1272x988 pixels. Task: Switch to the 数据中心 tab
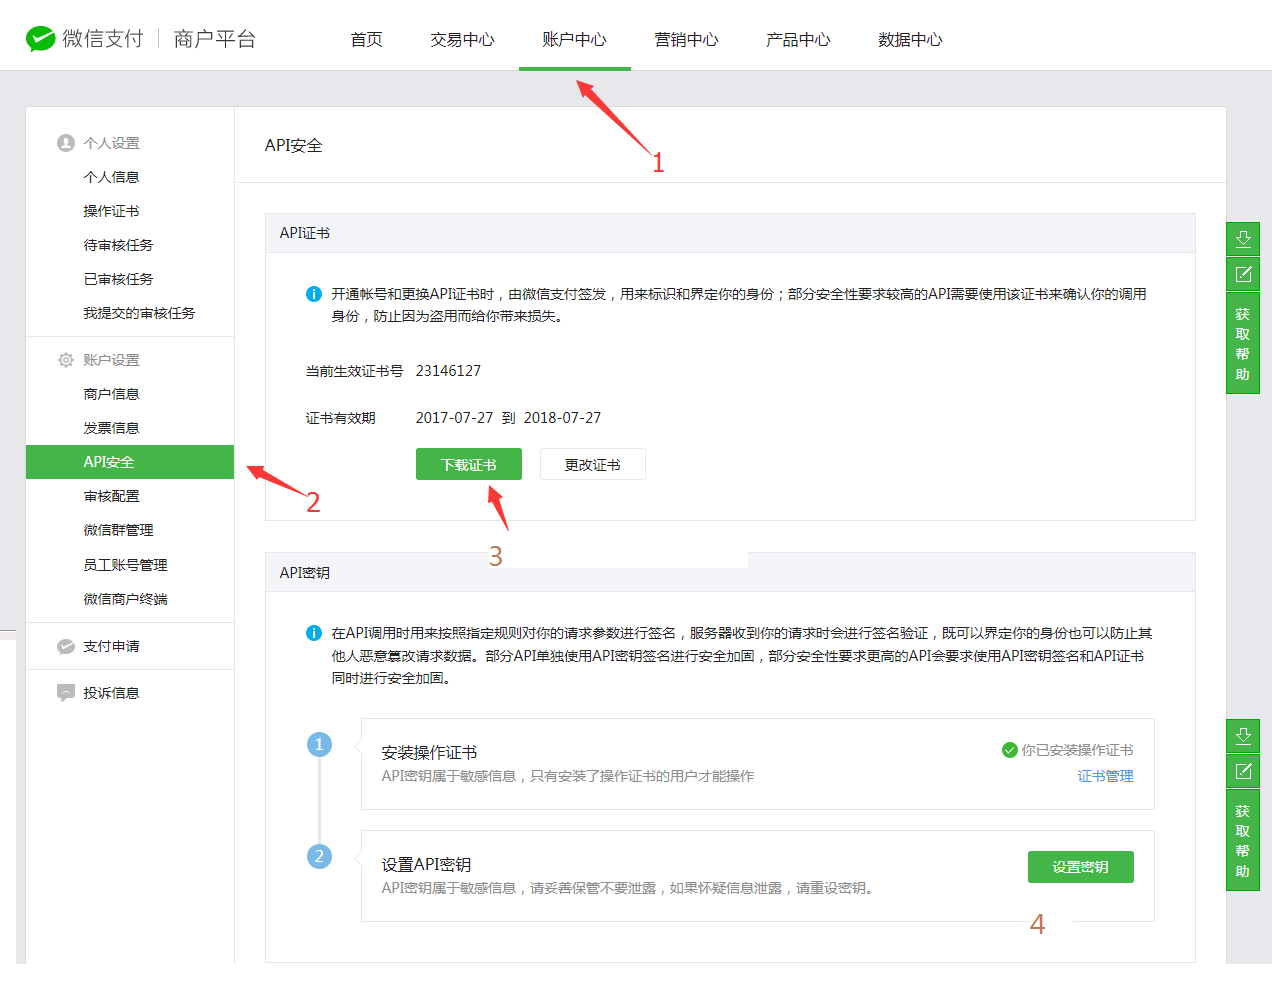pyautogui.click(x=910, y=40)
